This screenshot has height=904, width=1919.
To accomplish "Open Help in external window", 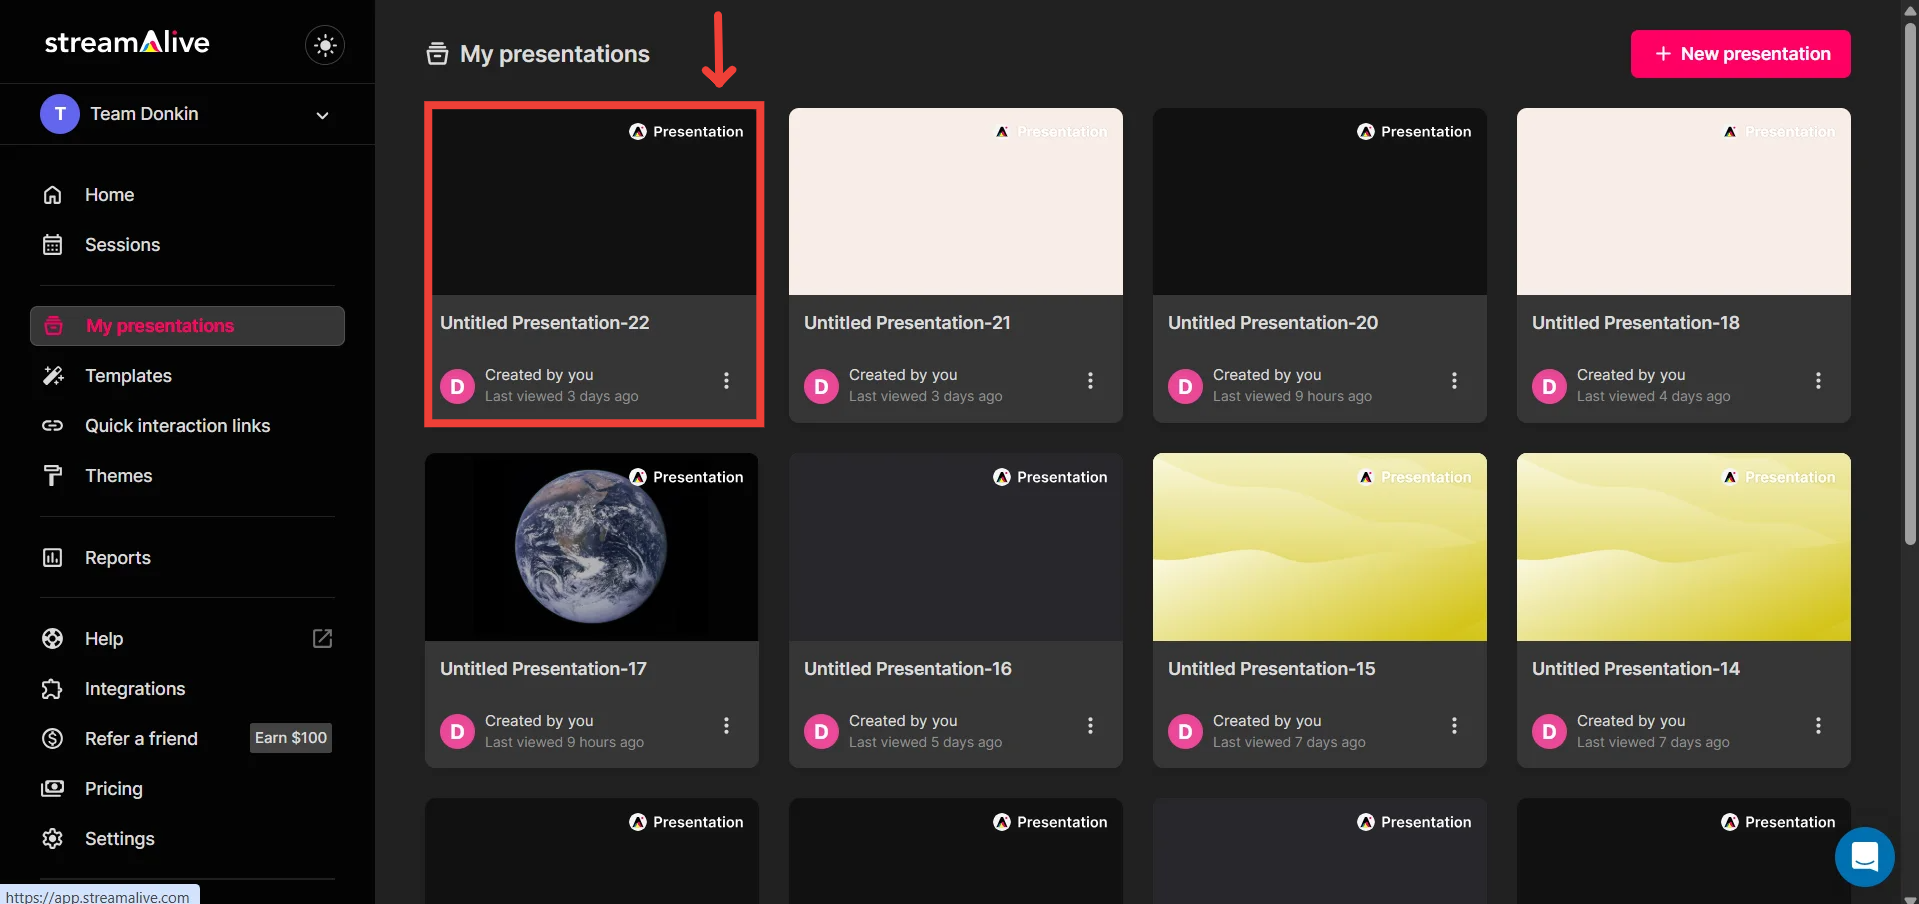I will (322, 639).
